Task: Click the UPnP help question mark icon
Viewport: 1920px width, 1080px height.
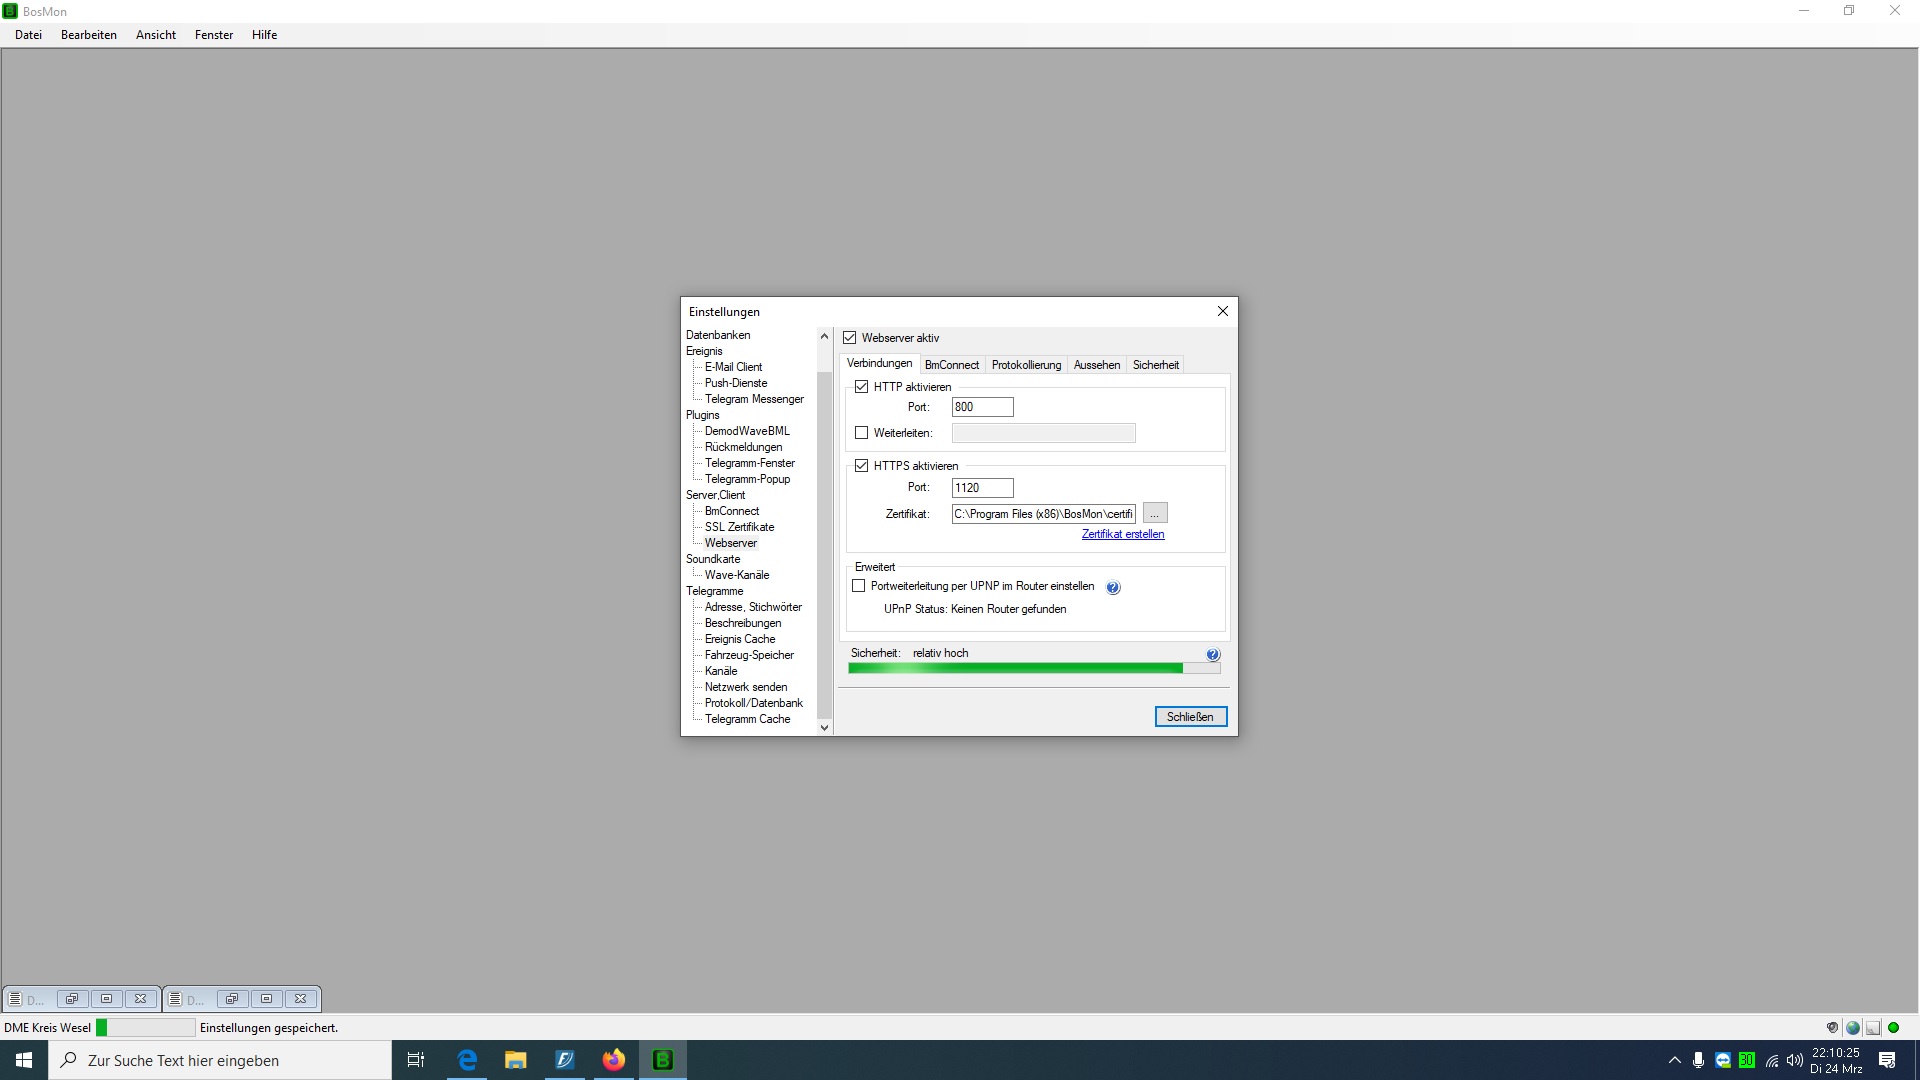Action: [1112, 587]
